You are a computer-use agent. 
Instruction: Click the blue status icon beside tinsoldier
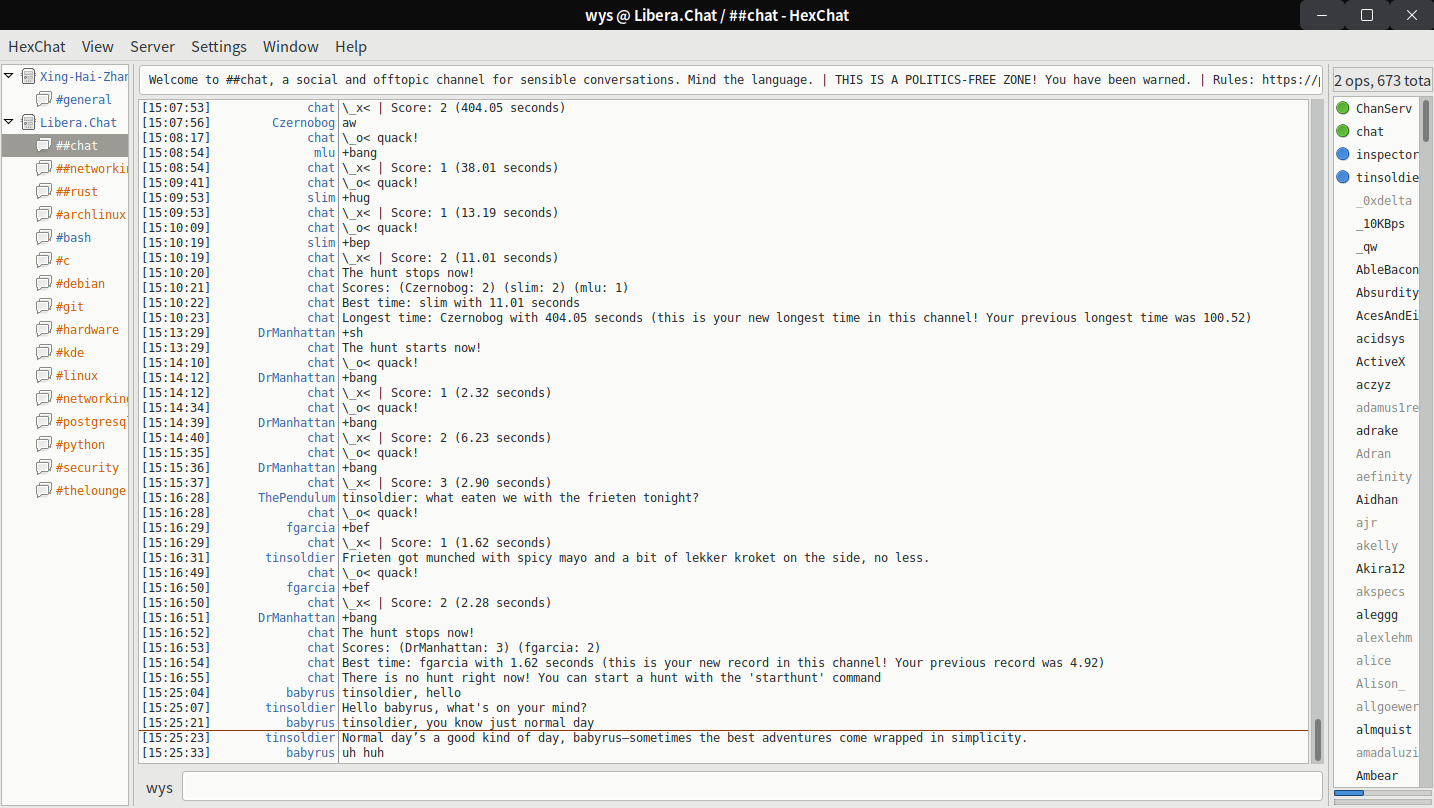pos(1343,177)
